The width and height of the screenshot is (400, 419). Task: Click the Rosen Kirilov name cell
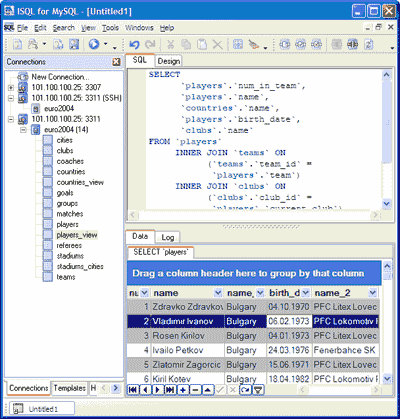pyautogui.click(x=188, y=336)
